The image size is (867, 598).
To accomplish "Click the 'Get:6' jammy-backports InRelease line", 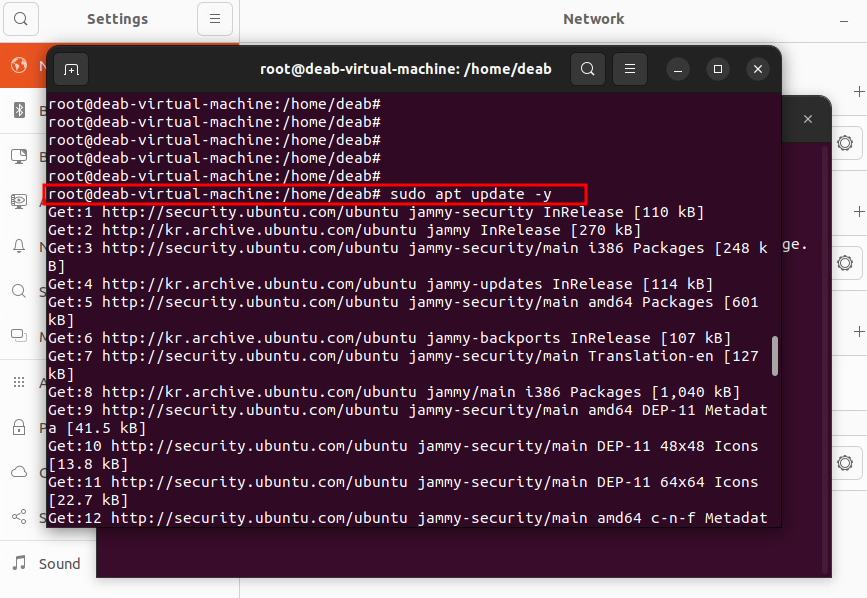I will click(x=389, y=338).
